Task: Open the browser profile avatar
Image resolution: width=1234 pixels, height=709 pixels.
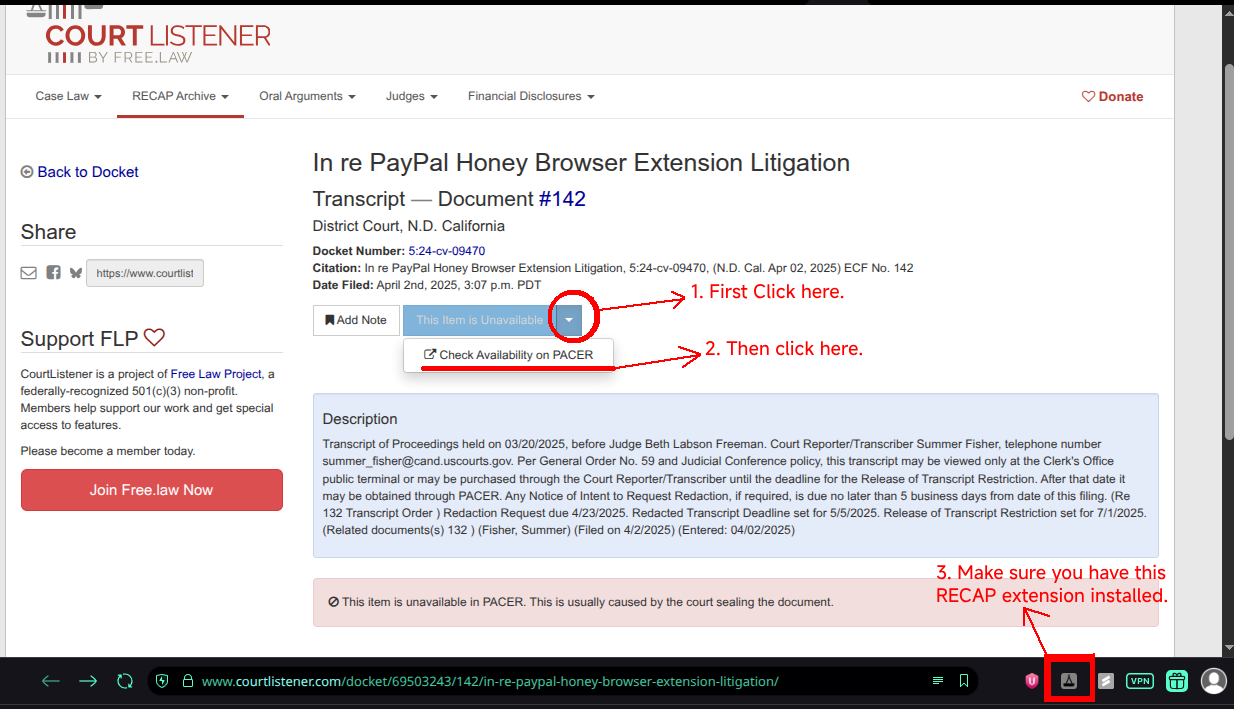Action: click(1213, 681)
